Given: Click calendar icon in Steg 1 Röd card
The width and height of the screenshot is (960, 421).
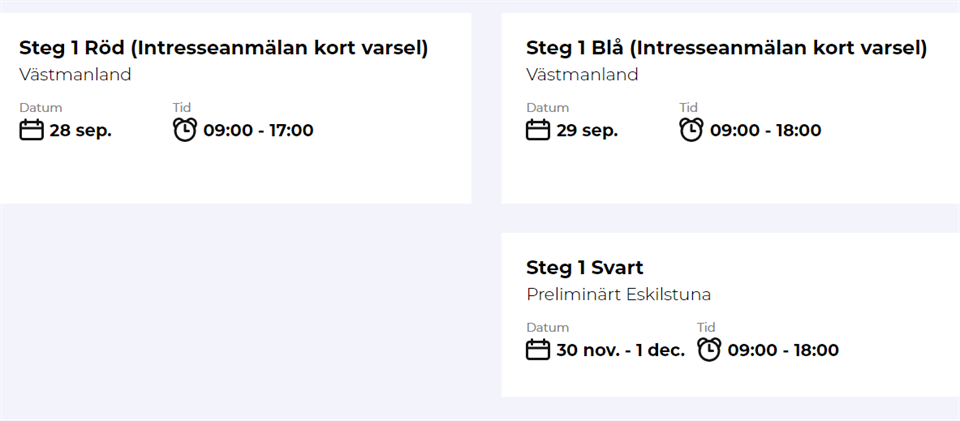Looking at the screenshot, I should click(31, 130).
